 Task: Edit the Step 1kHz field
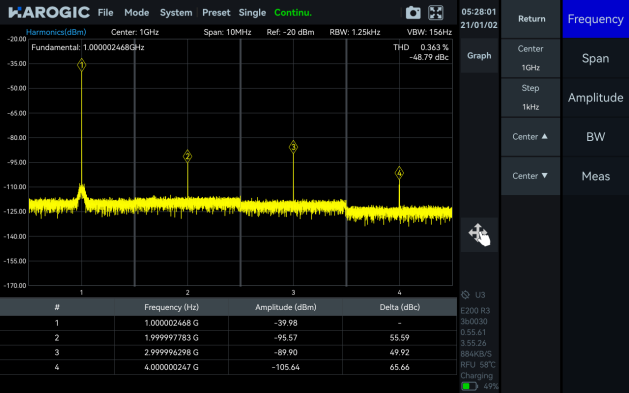coord(530,97)
